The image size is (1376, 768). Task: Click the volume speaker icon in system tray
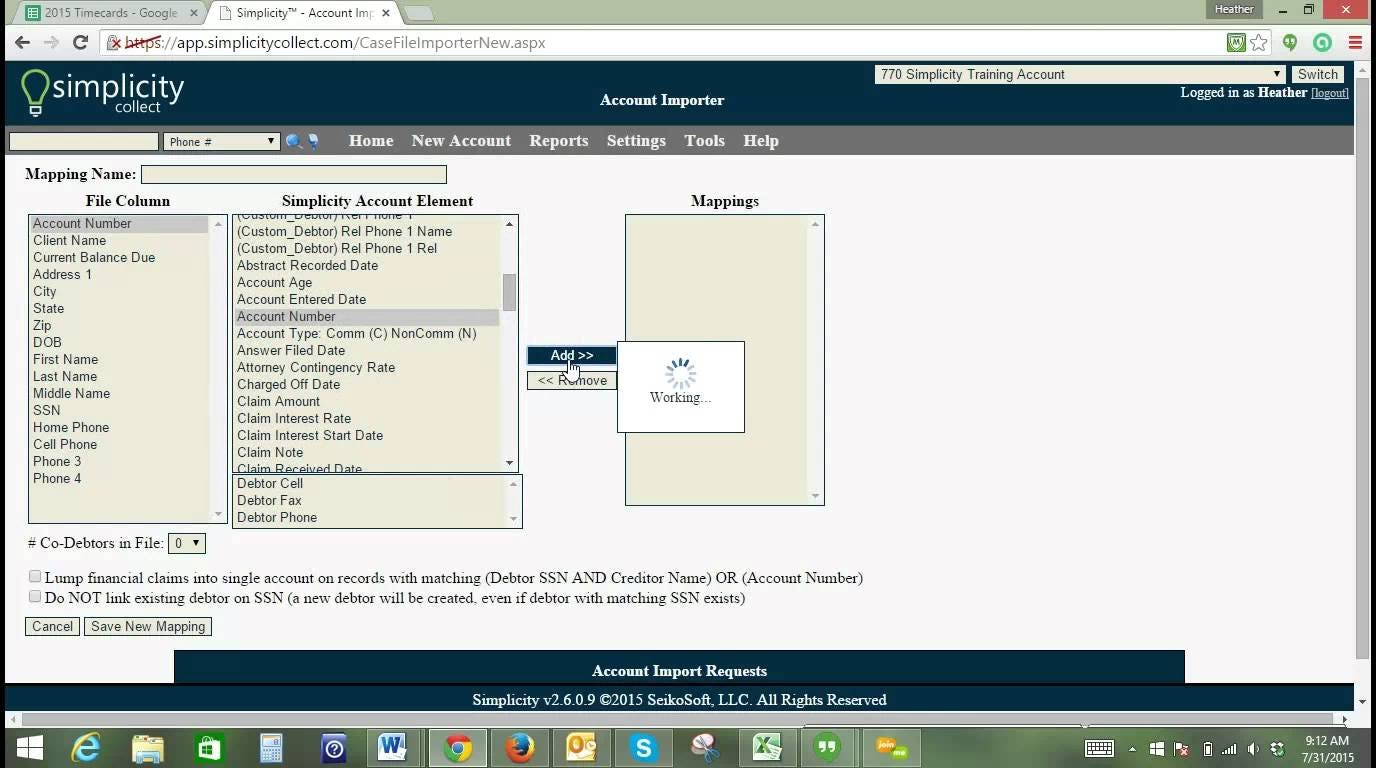point(1253,749)
